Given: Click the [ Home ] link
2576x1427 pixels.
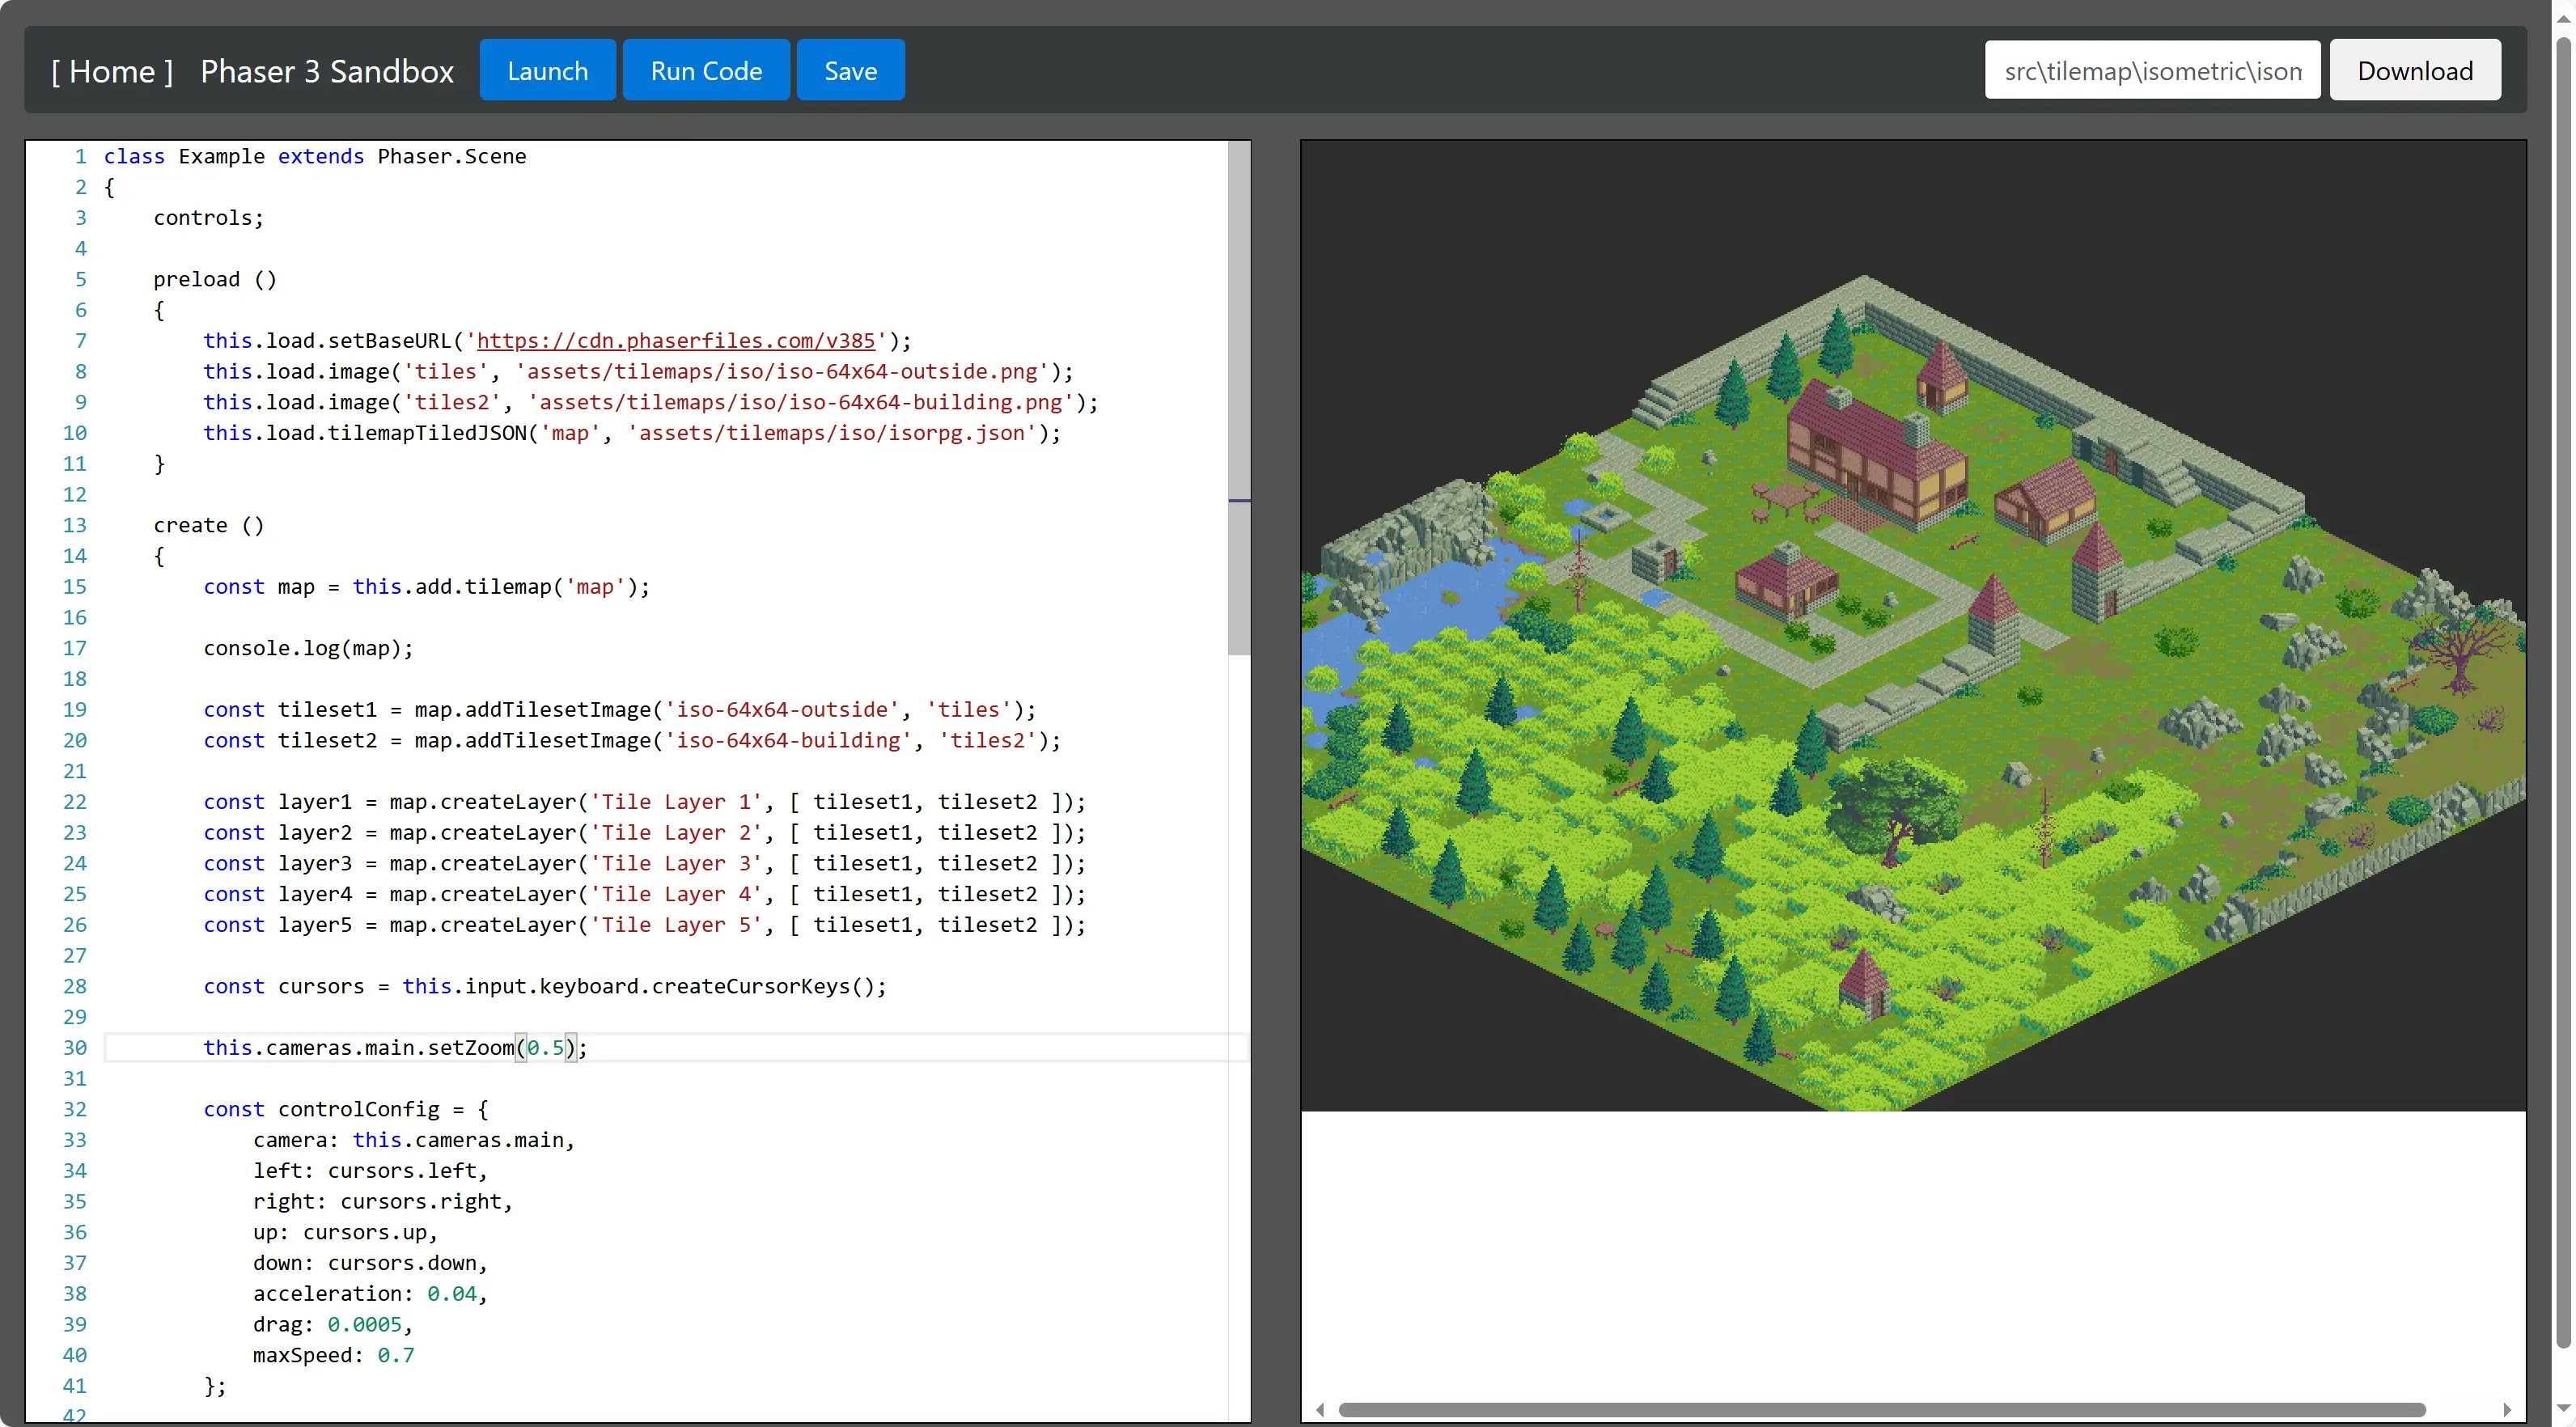Looking at the screenshot, I should [112, 71].
